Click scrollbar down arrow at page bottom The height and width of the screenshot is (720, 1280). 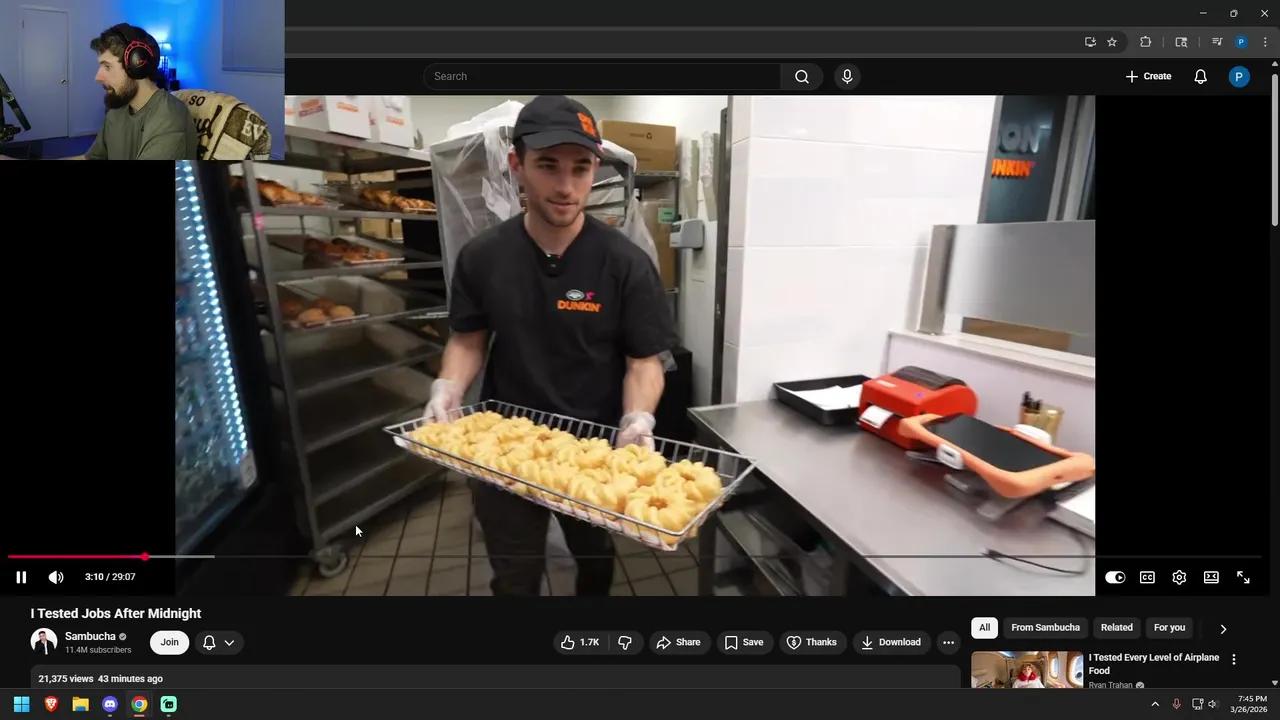pos(1274,683)
